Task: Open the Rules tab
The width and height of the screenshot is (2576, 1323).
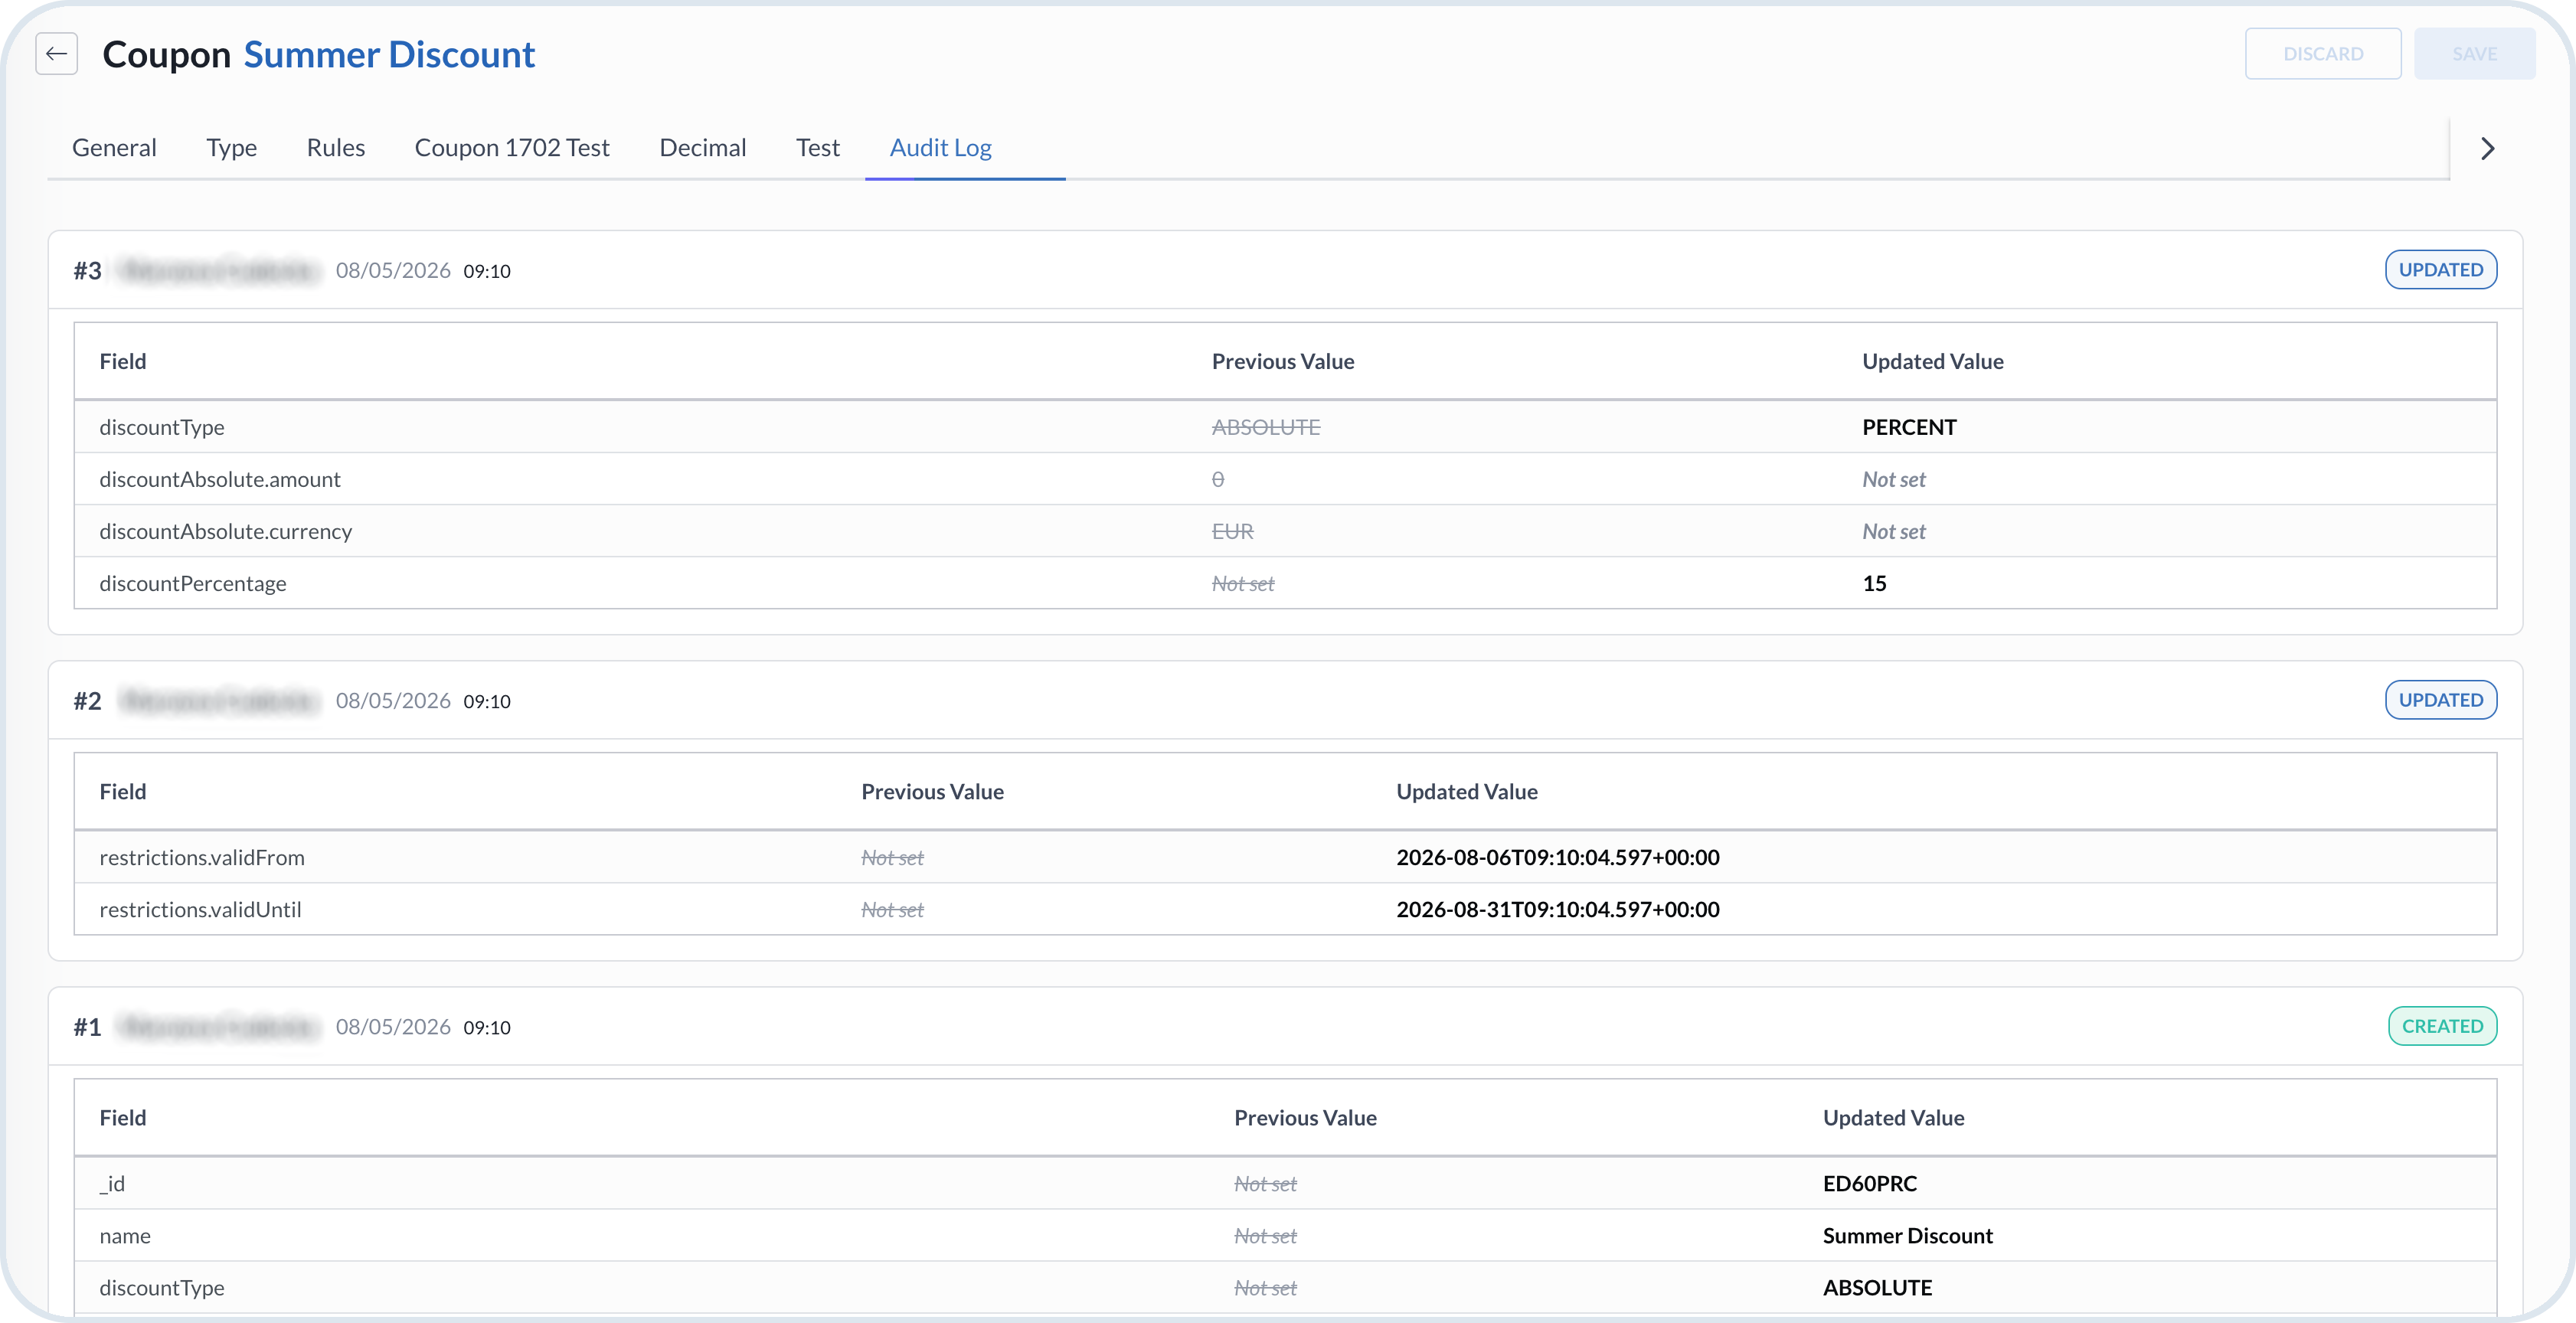Action: (335, 148)
